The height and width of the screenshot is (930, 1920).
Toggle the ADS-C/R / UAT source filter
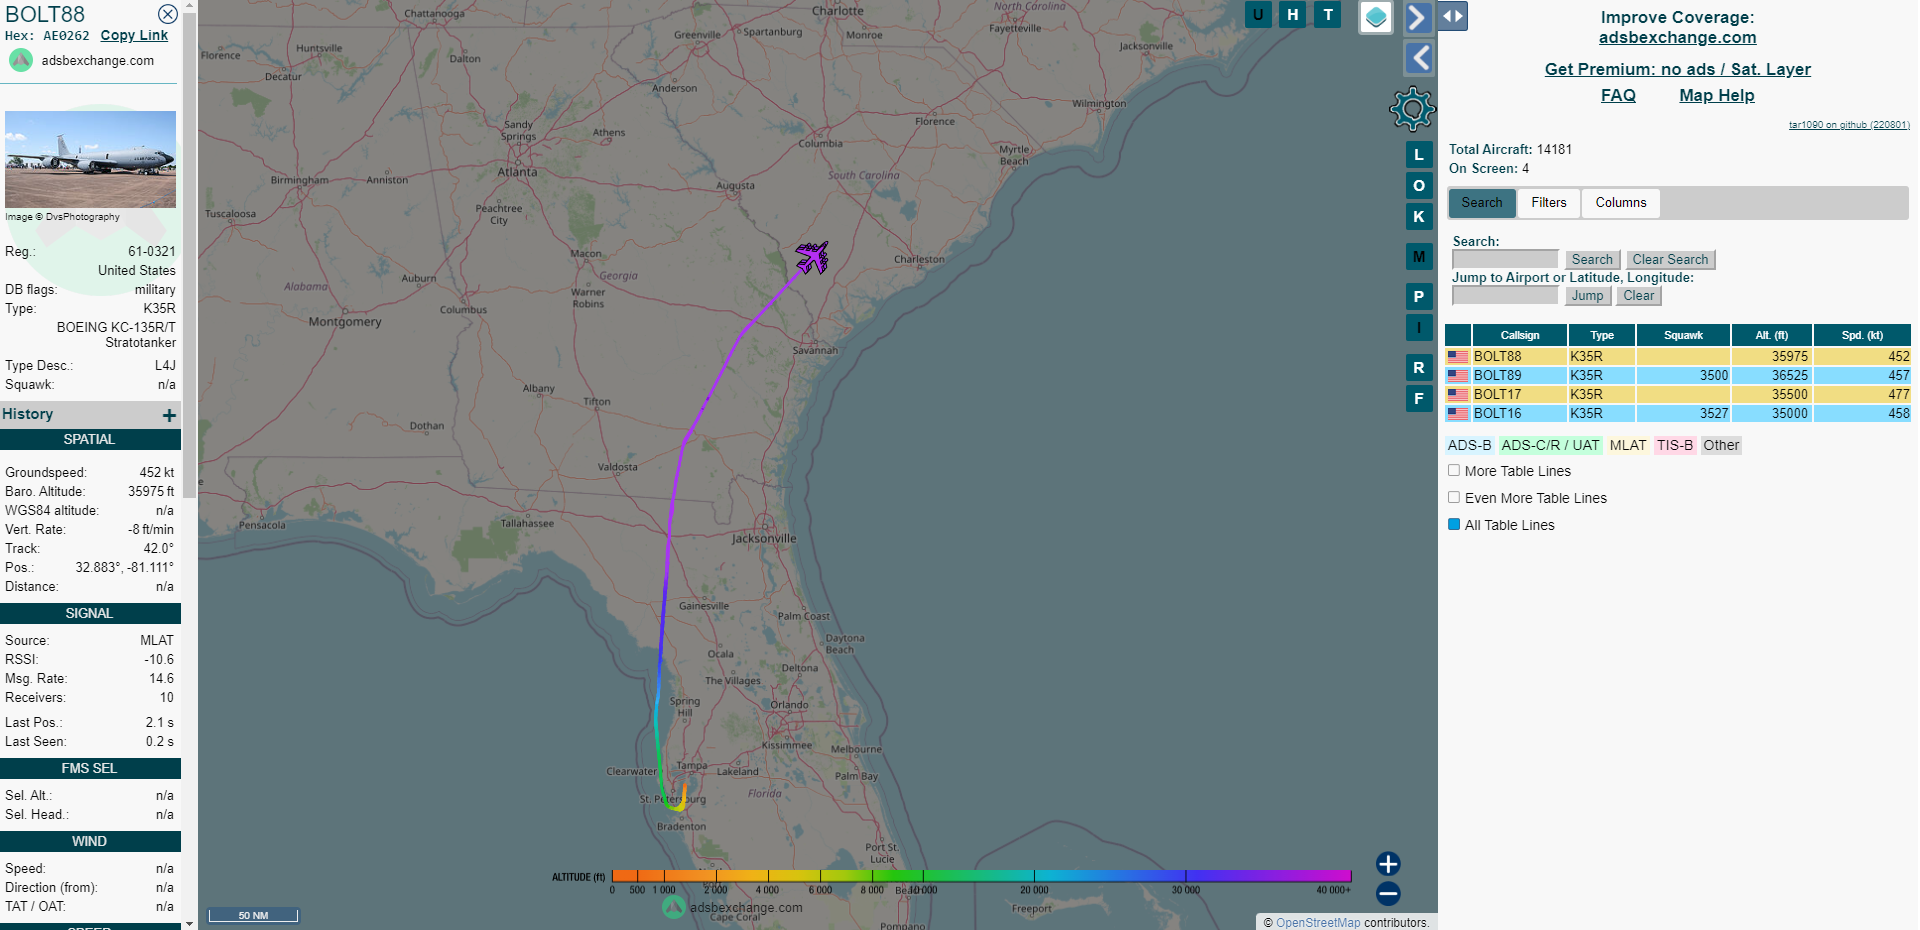click(x=1550, y=446)
